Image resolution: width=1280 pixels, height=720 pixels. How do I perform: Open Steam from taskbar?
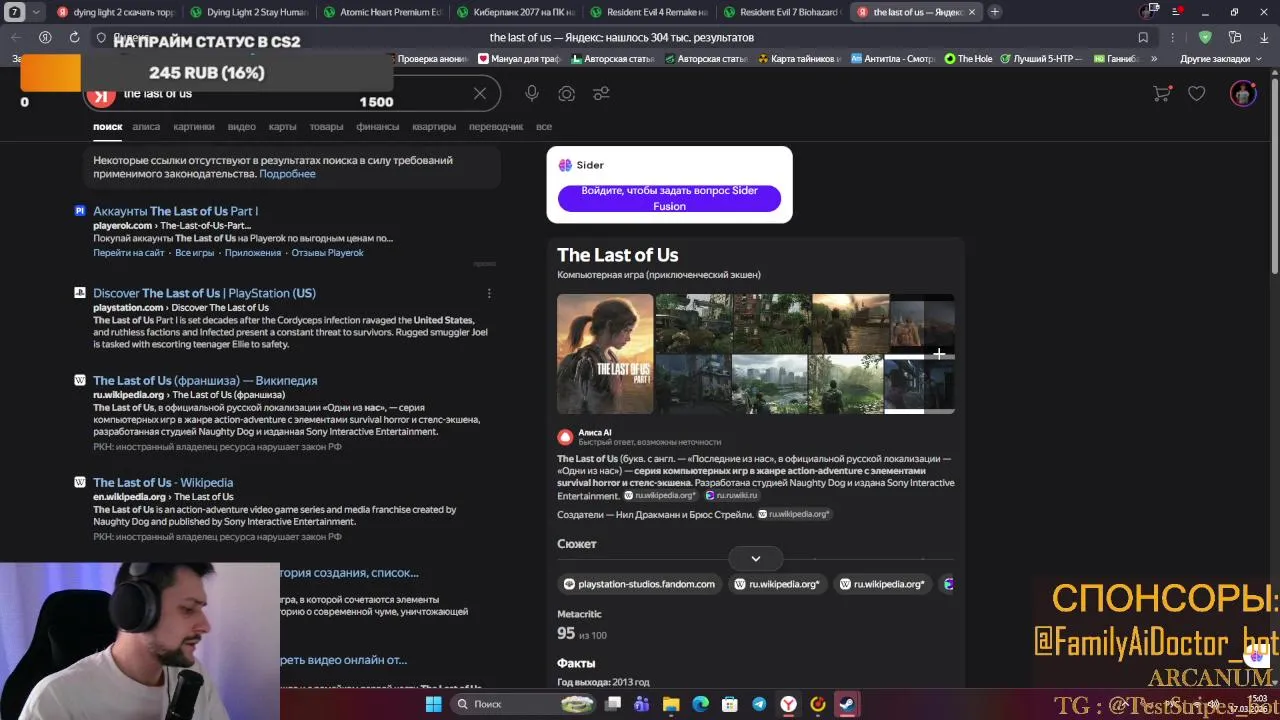tap(847, 704)
